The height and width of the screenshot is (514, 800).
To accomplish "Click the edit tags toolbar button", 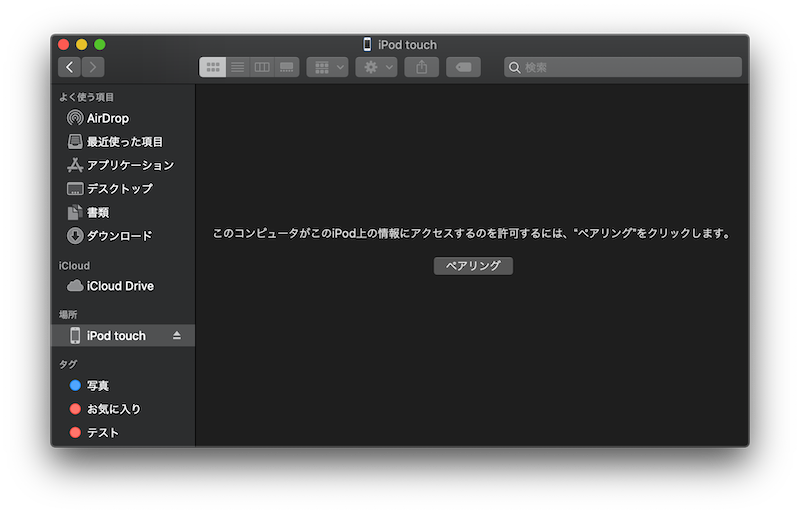I will coord(463,67).
